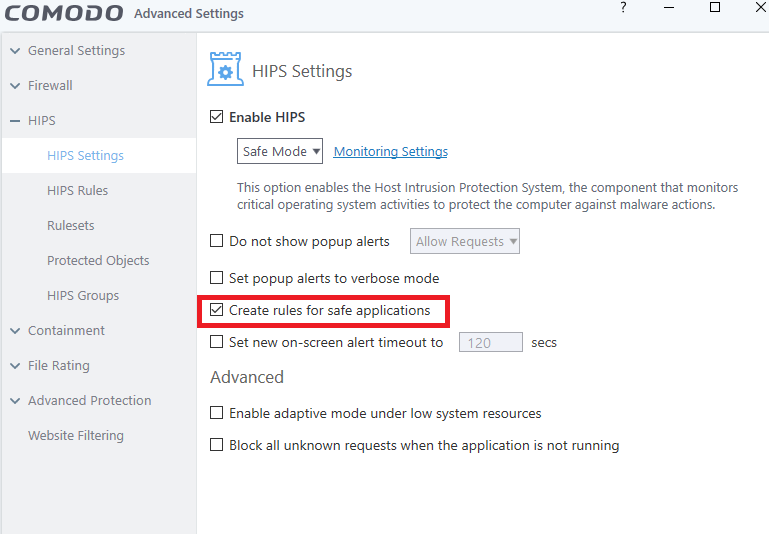The height and width of the screenshot is (534, 769).
Task: Select Protected Objects in sidebar
Action: [98, 261]
